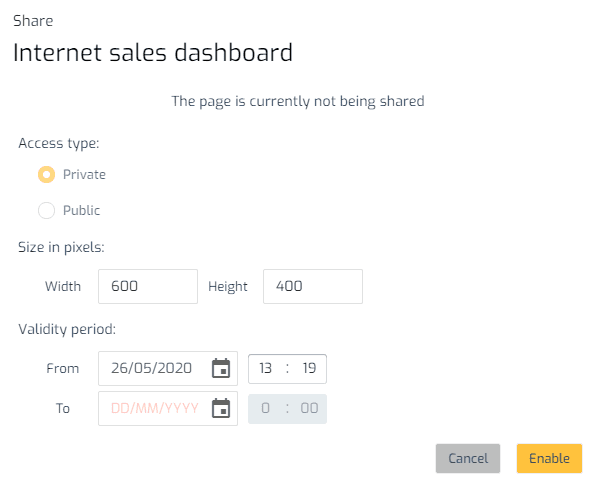The width and height of the screenshot is (593, 482).
Task: Click the Private option label
Action: [x=84, y=174]
